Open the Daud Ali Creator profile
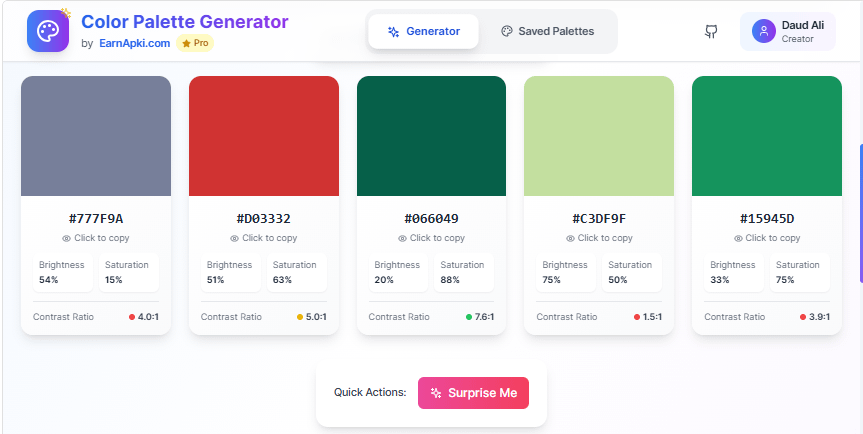 click(x=788, y=31)
